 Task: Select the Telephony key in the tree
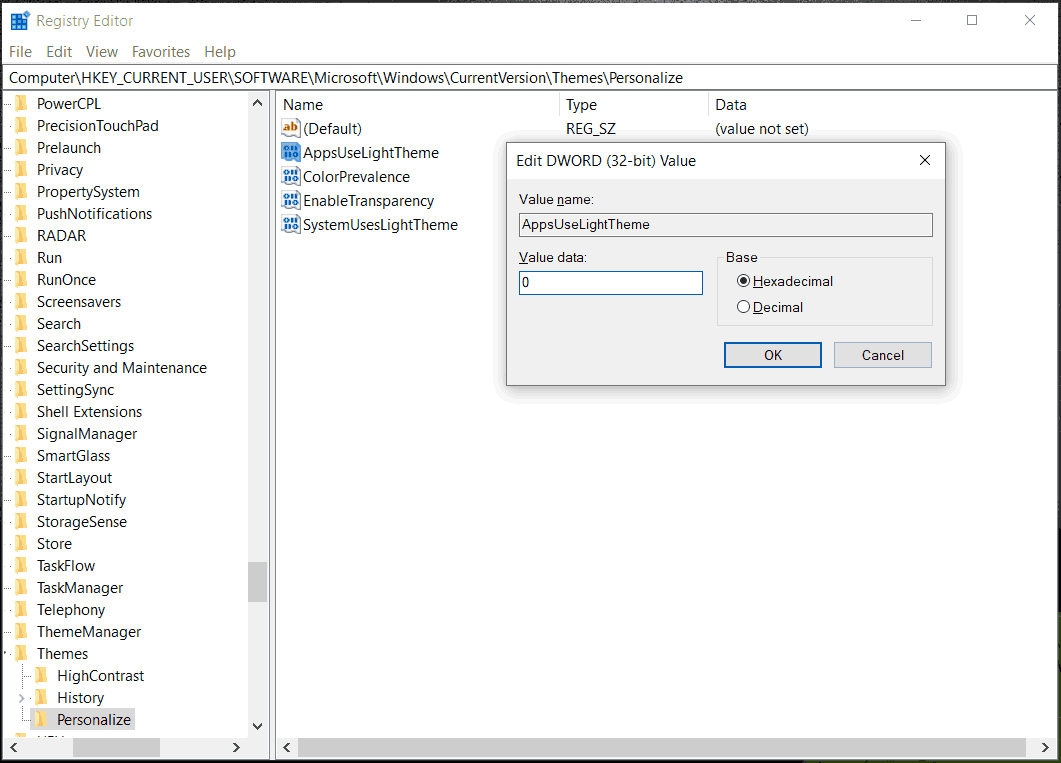71,609
